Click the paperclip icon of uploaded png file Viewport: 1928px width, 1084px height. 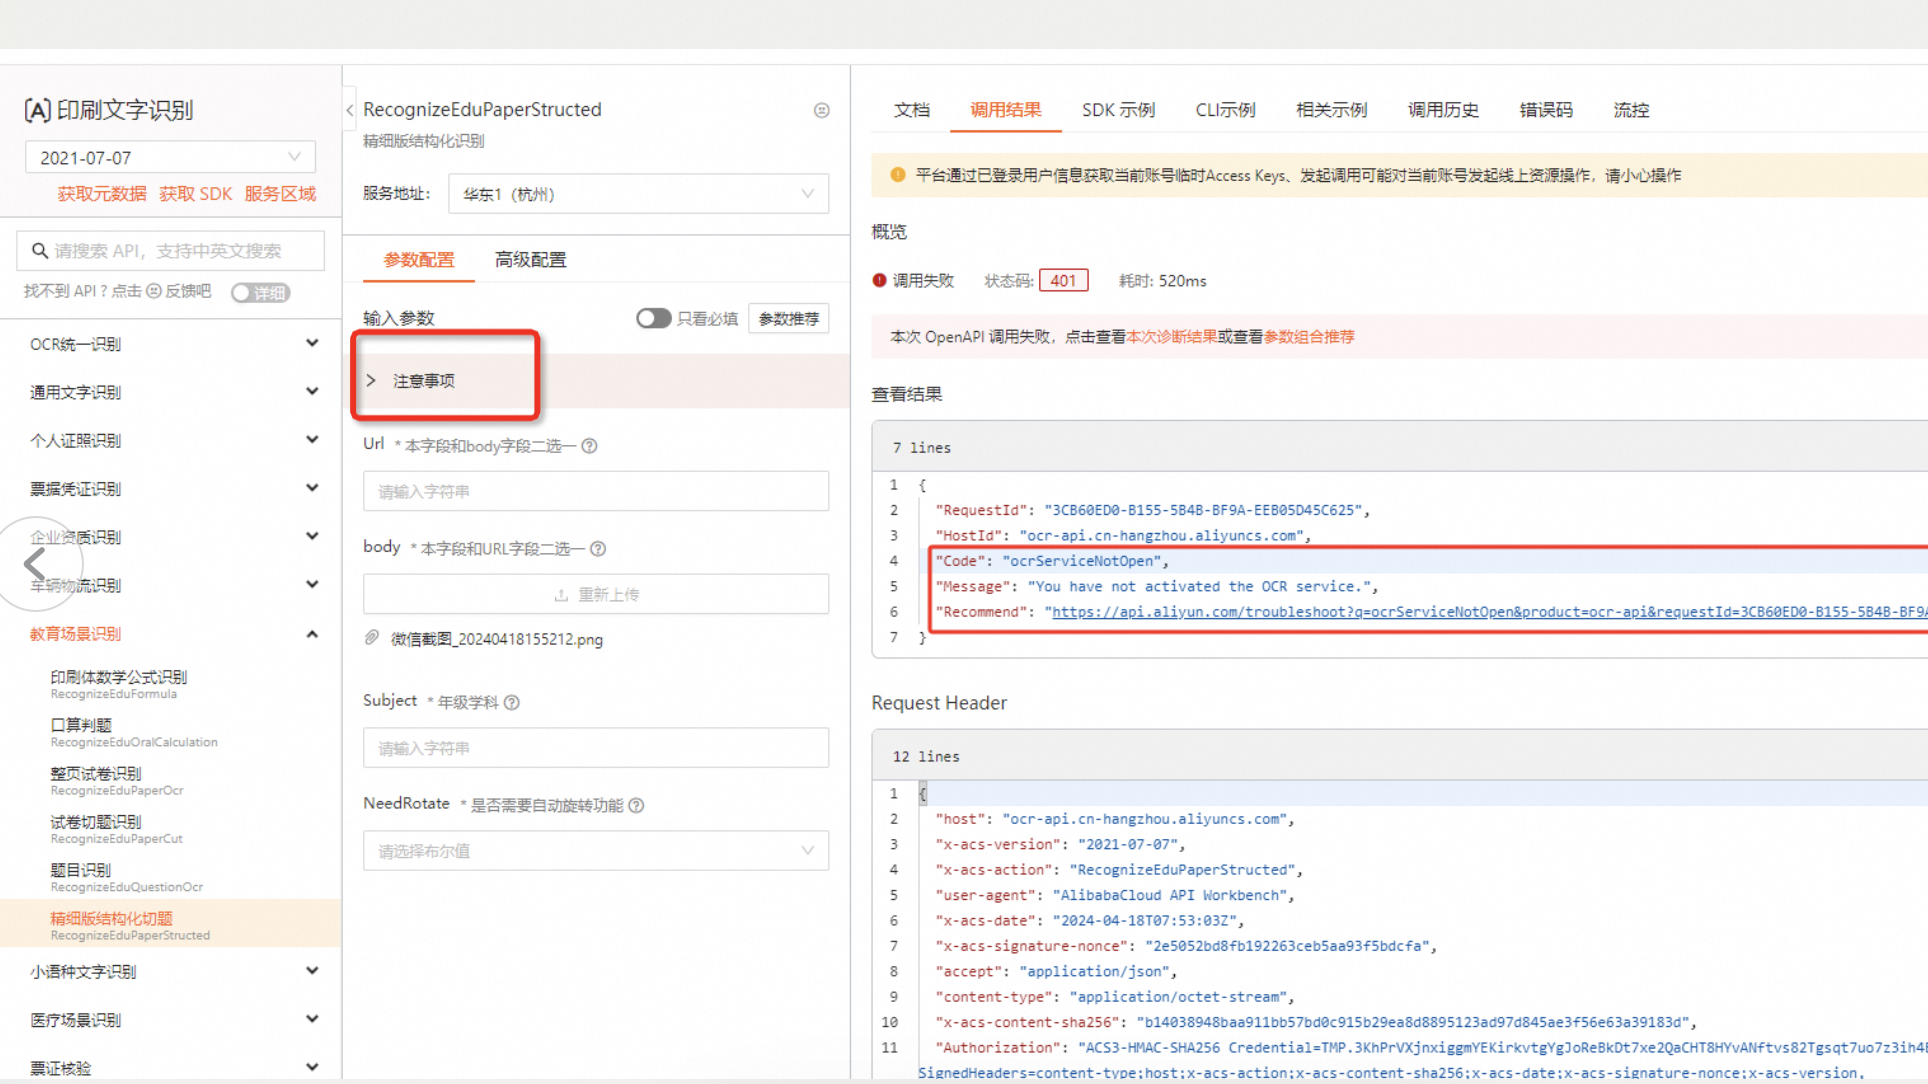[x=372, y=638]
